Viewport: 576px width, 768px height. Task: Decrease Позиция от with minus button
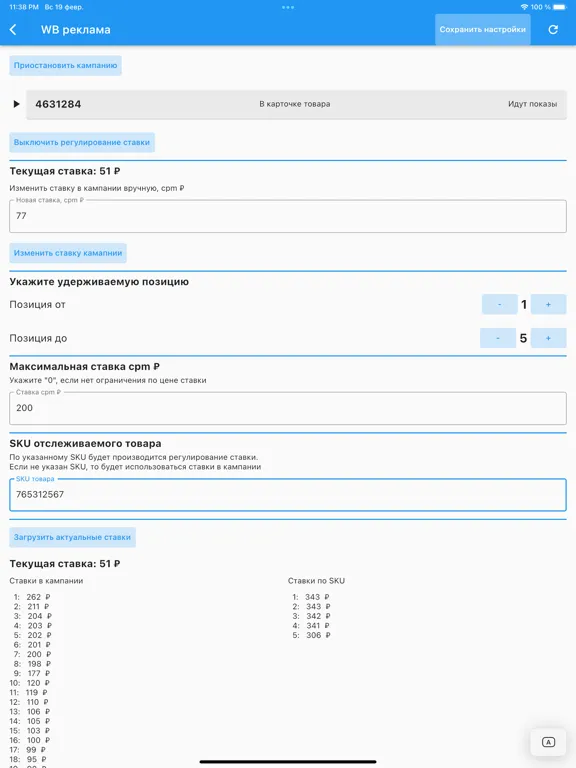click(x=500, y=305)
